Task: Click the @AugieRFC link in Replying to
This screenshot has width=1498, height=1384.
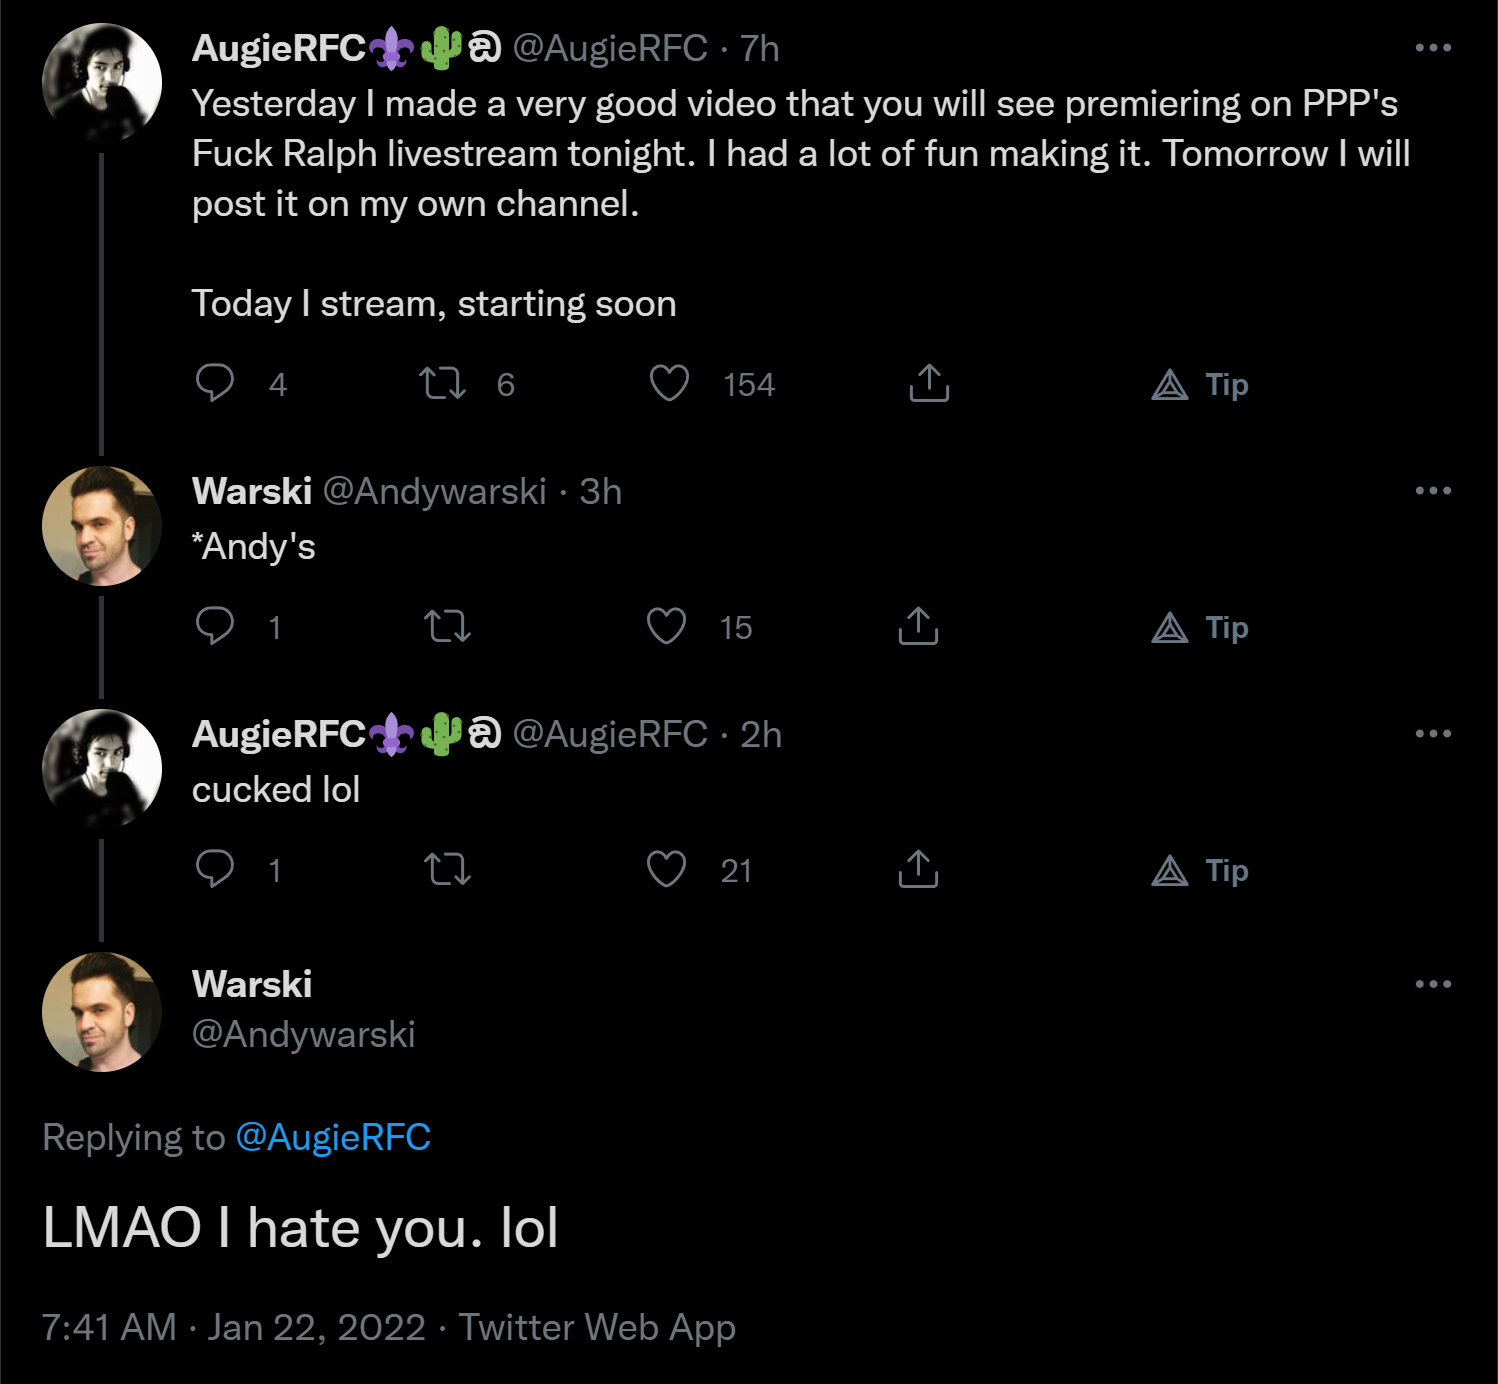Action: coord(333,1137)
